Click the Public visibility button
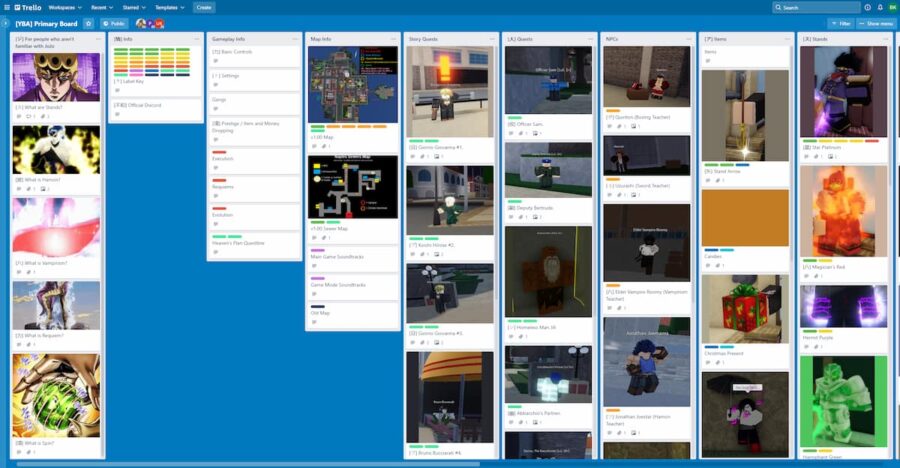 point(114,24)
